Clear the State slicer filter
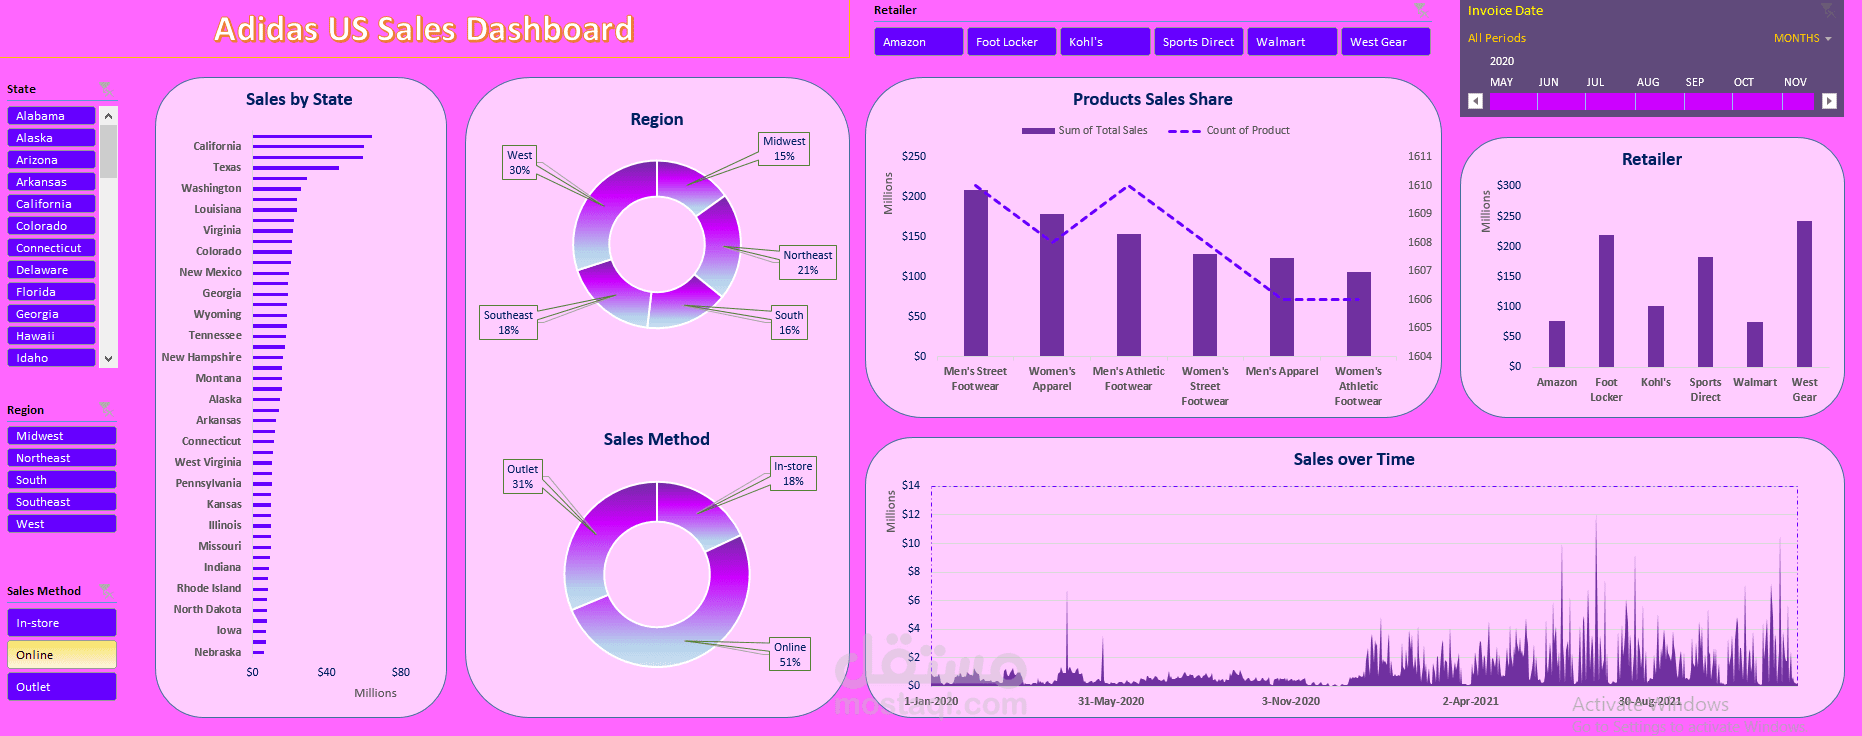The image size is (1862, 736). (x=105, y=89)
